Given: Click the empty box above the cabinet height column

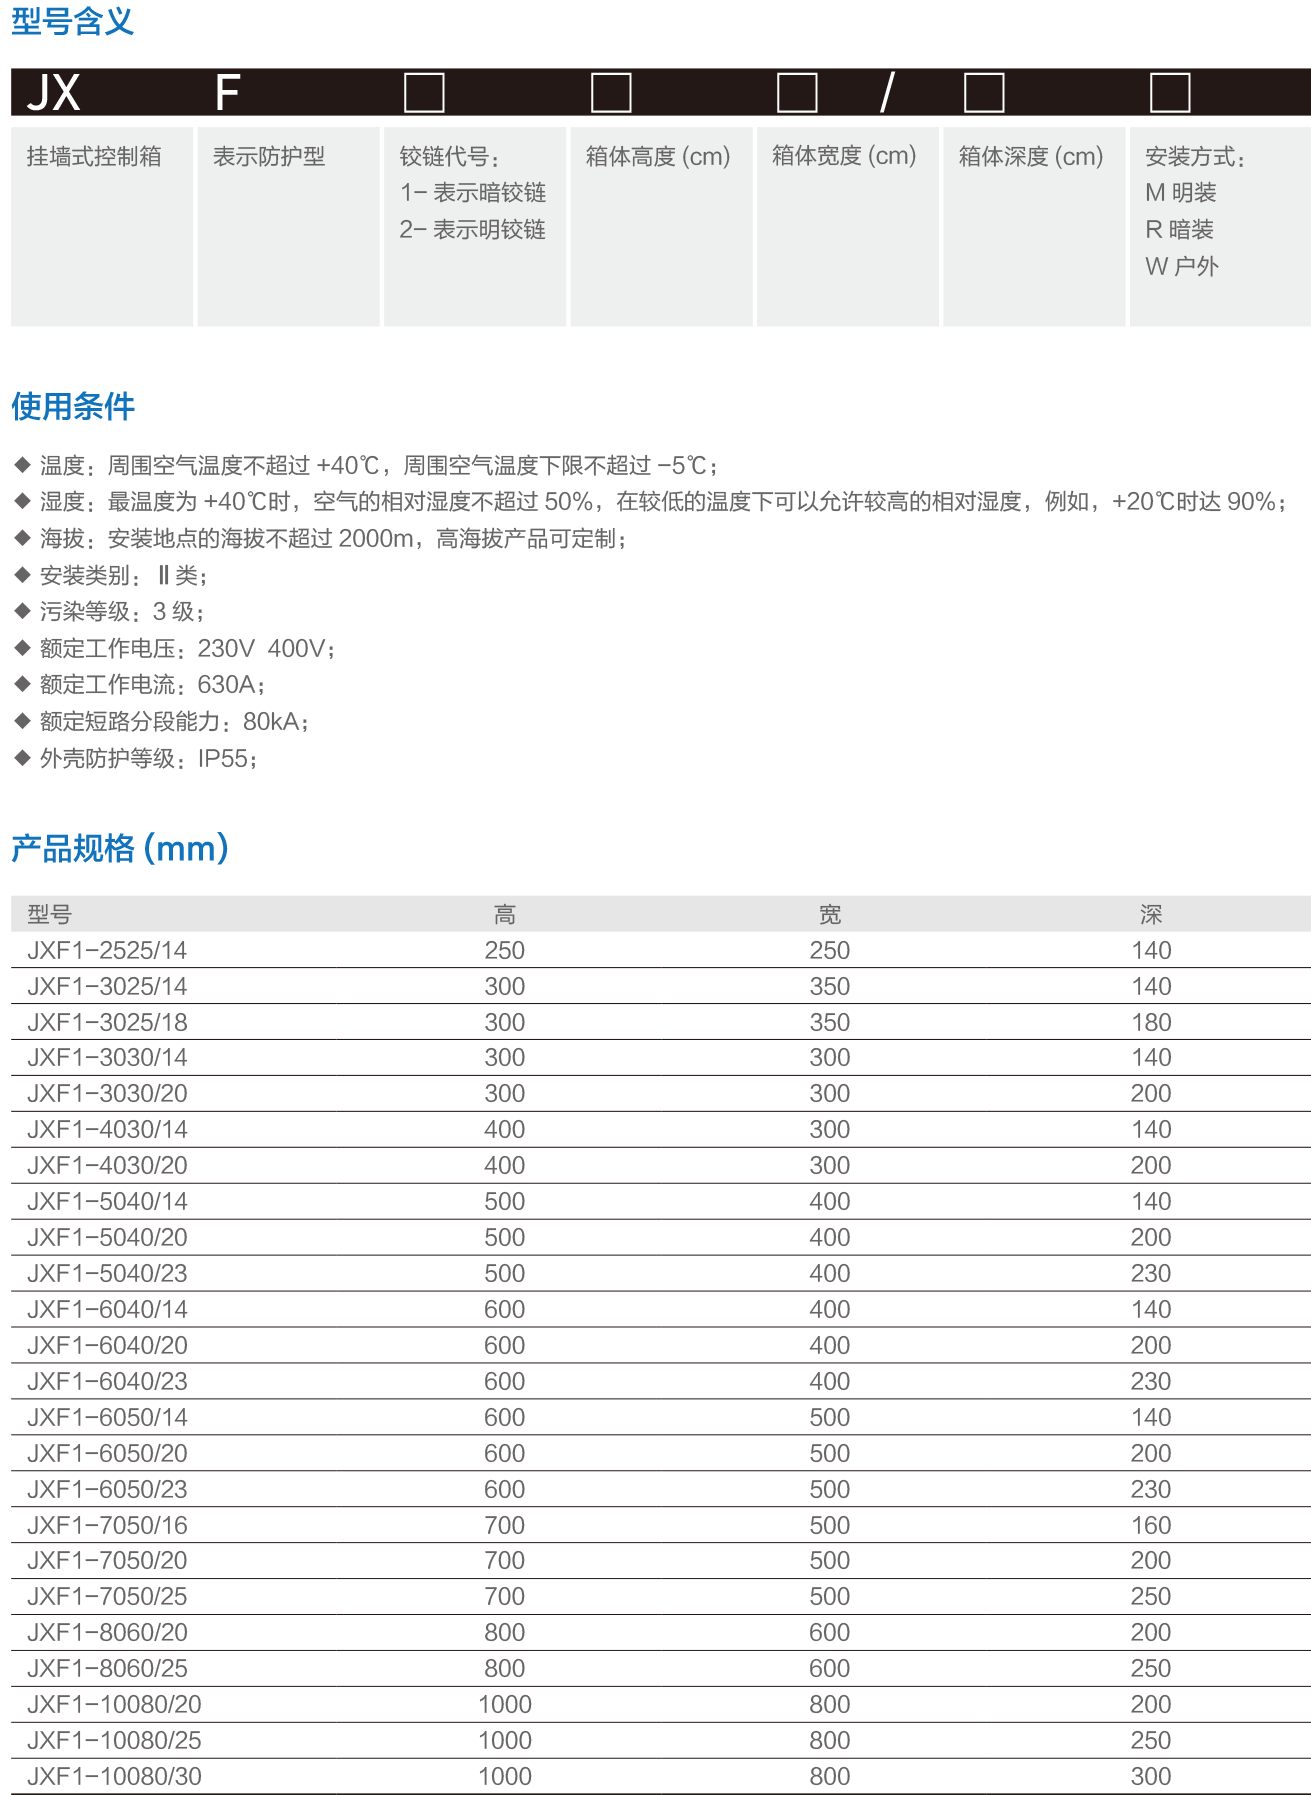Looking at the screenshot, I should (610, 93).
